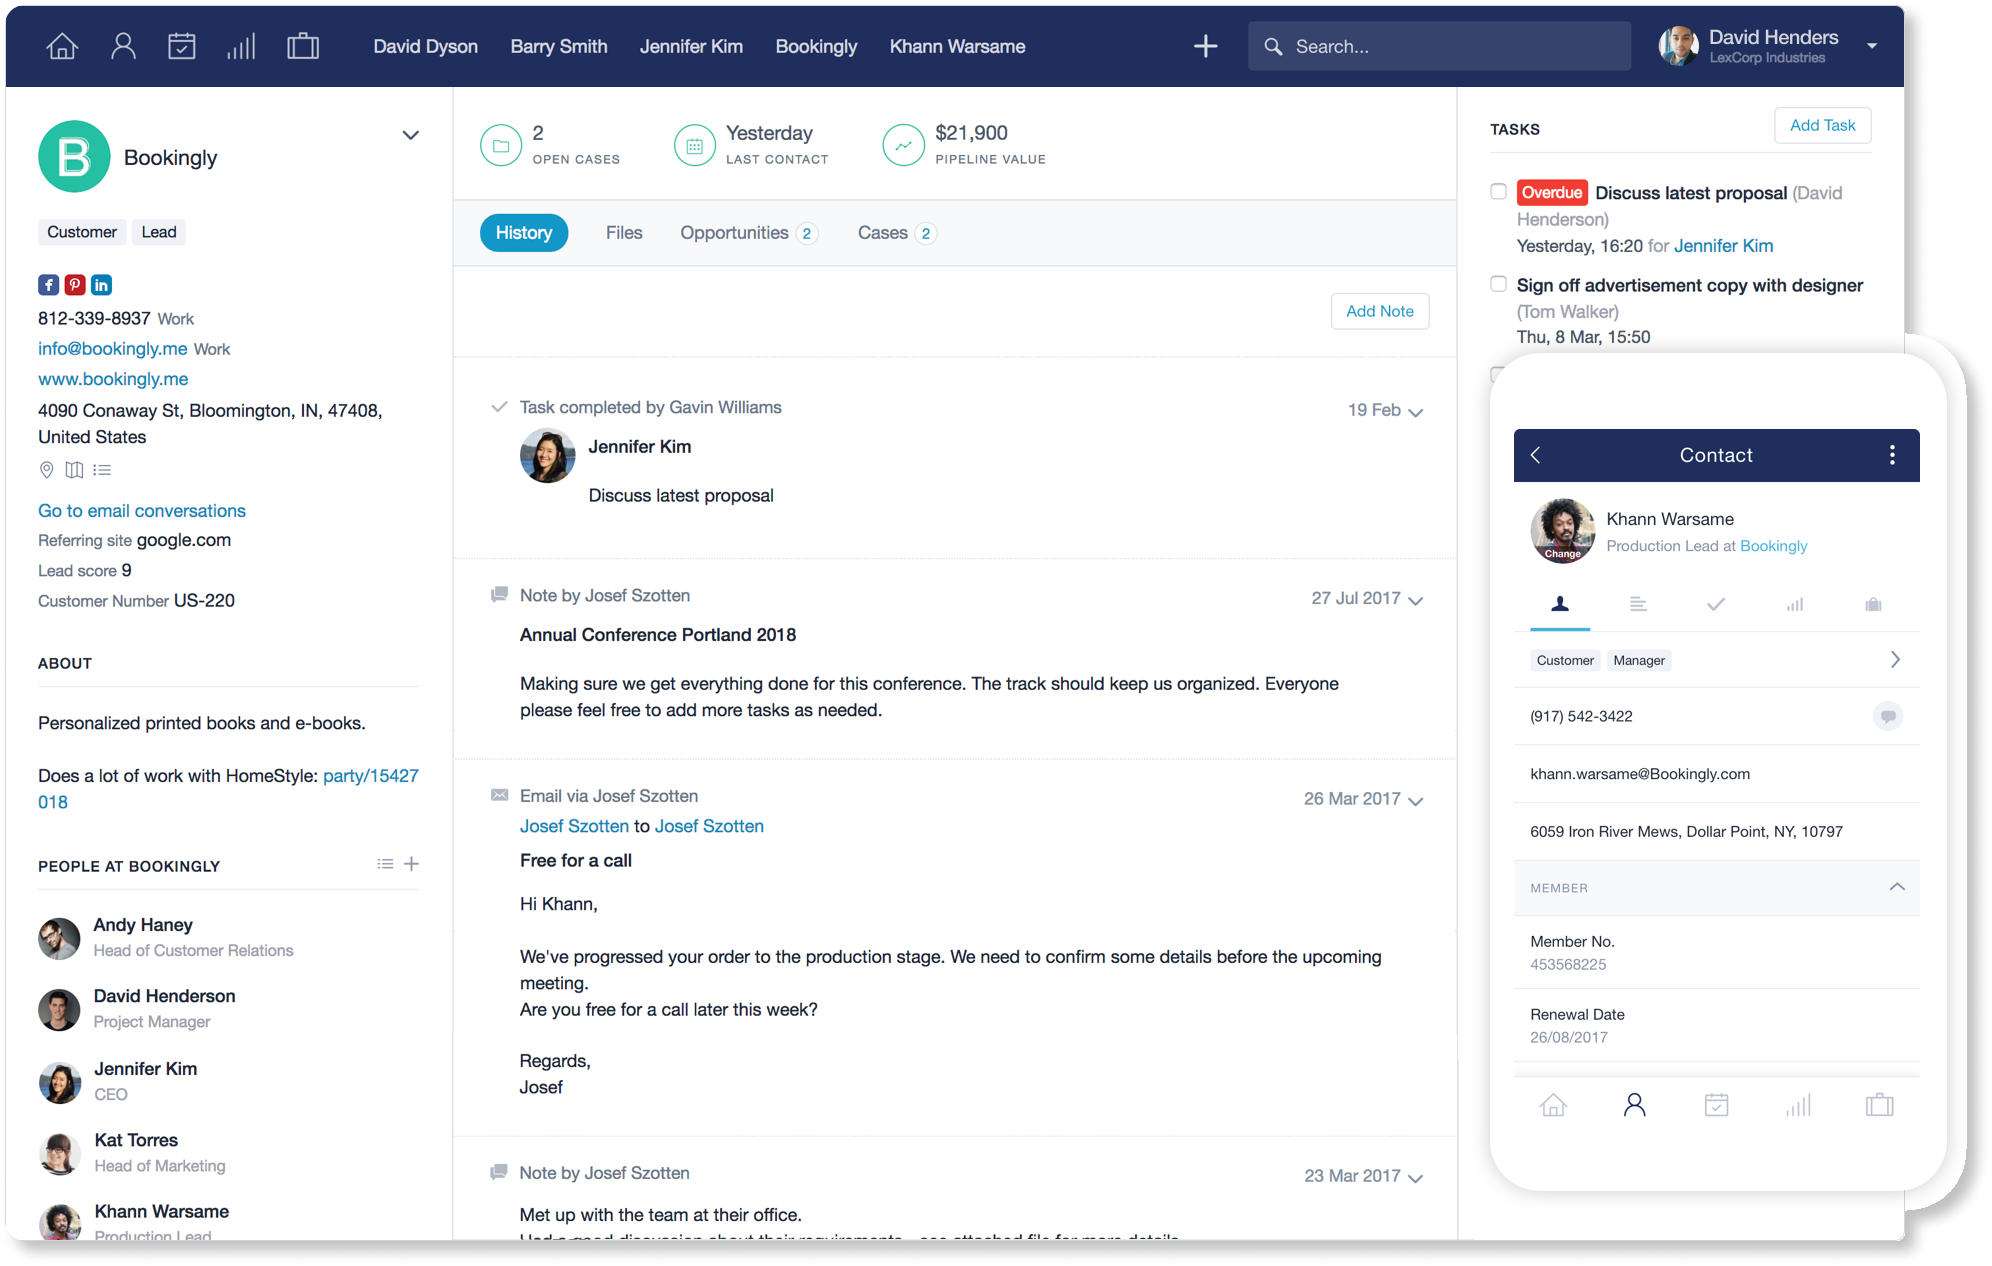Click Khann Warsame's avatar Change photo
Screen dimensions: 1992x1266
pyautogui.click(x=1562, y=531)
